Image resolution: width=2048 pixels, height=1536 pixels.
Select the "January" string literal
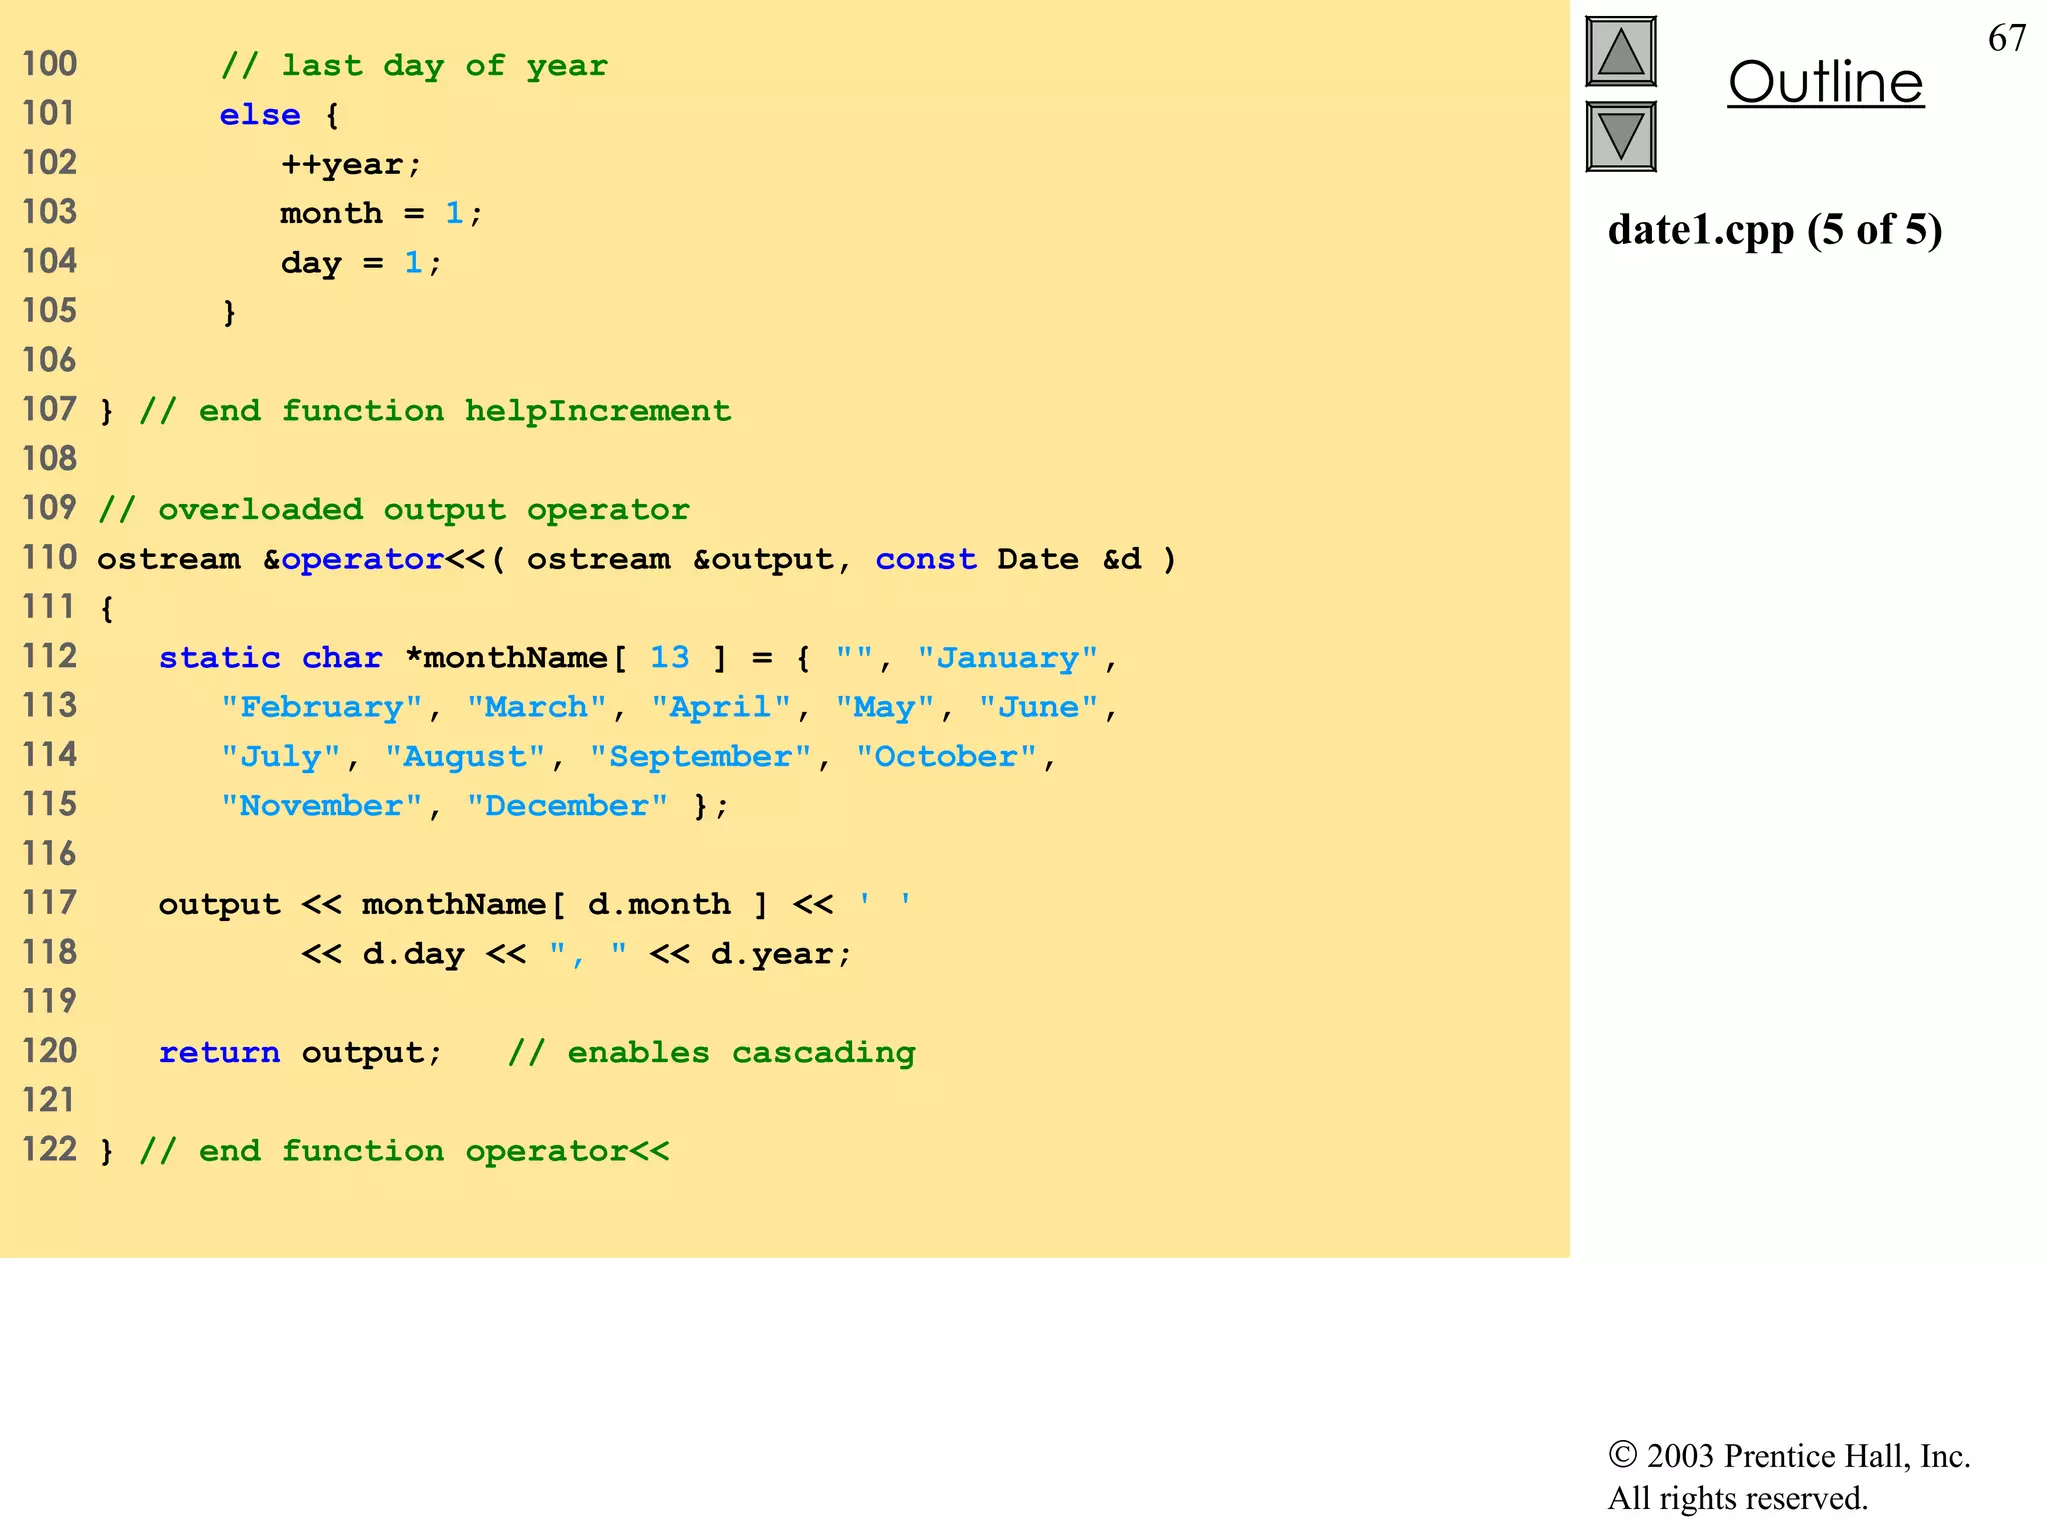(1008, 658)
